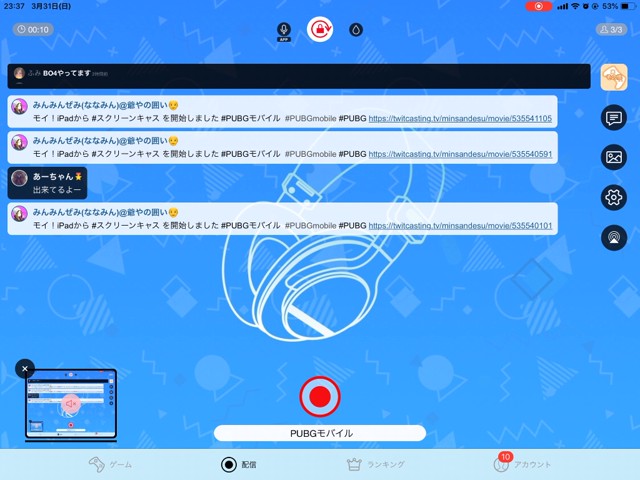The height and width of the screenshot is (480, 640).
Task: Tap #スクリーンキャス hashtag in comment with link 535540591
Action: click(x=126, y=154)
